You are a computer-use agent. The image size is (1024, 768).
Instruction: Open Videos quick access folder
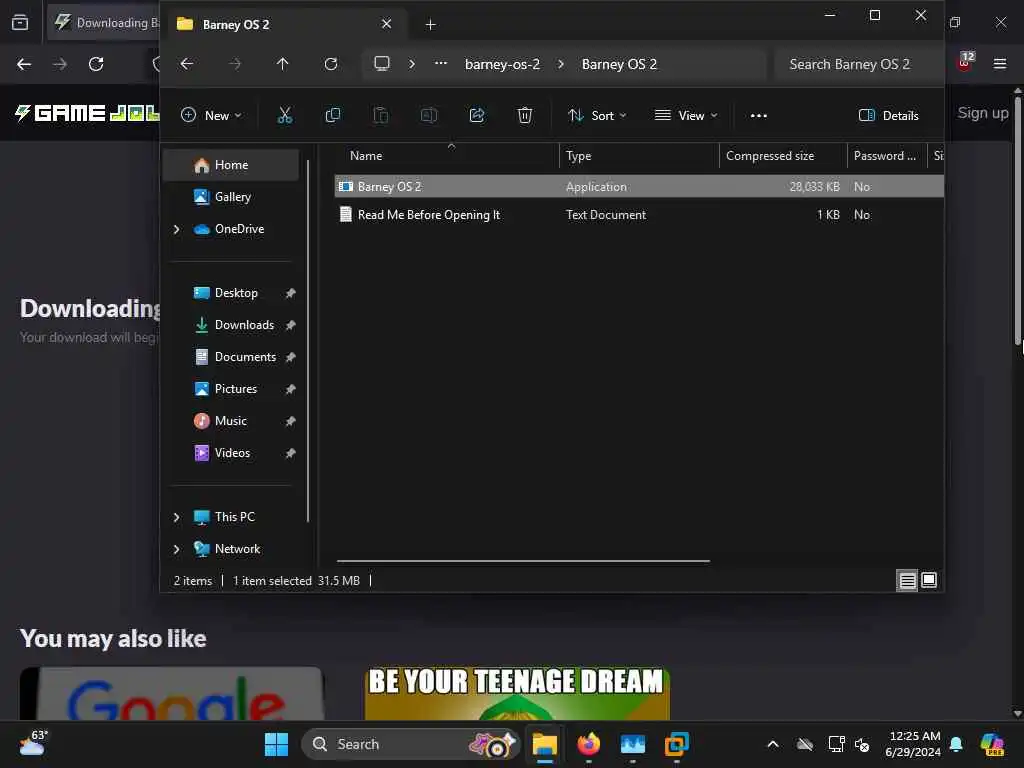coord(231,453)
